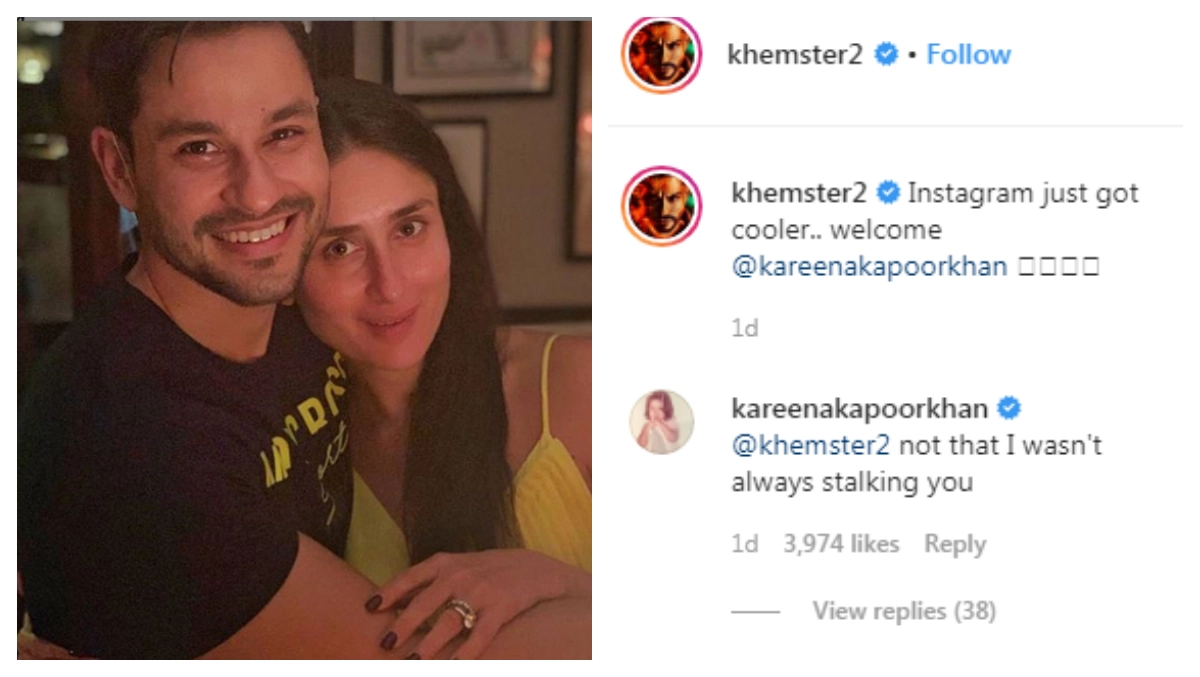Click the verified badge beside kareenakapoorkhan's comment name
Image resolution: width=1200 pixels, height=677 pixels.
[1009, 408]
